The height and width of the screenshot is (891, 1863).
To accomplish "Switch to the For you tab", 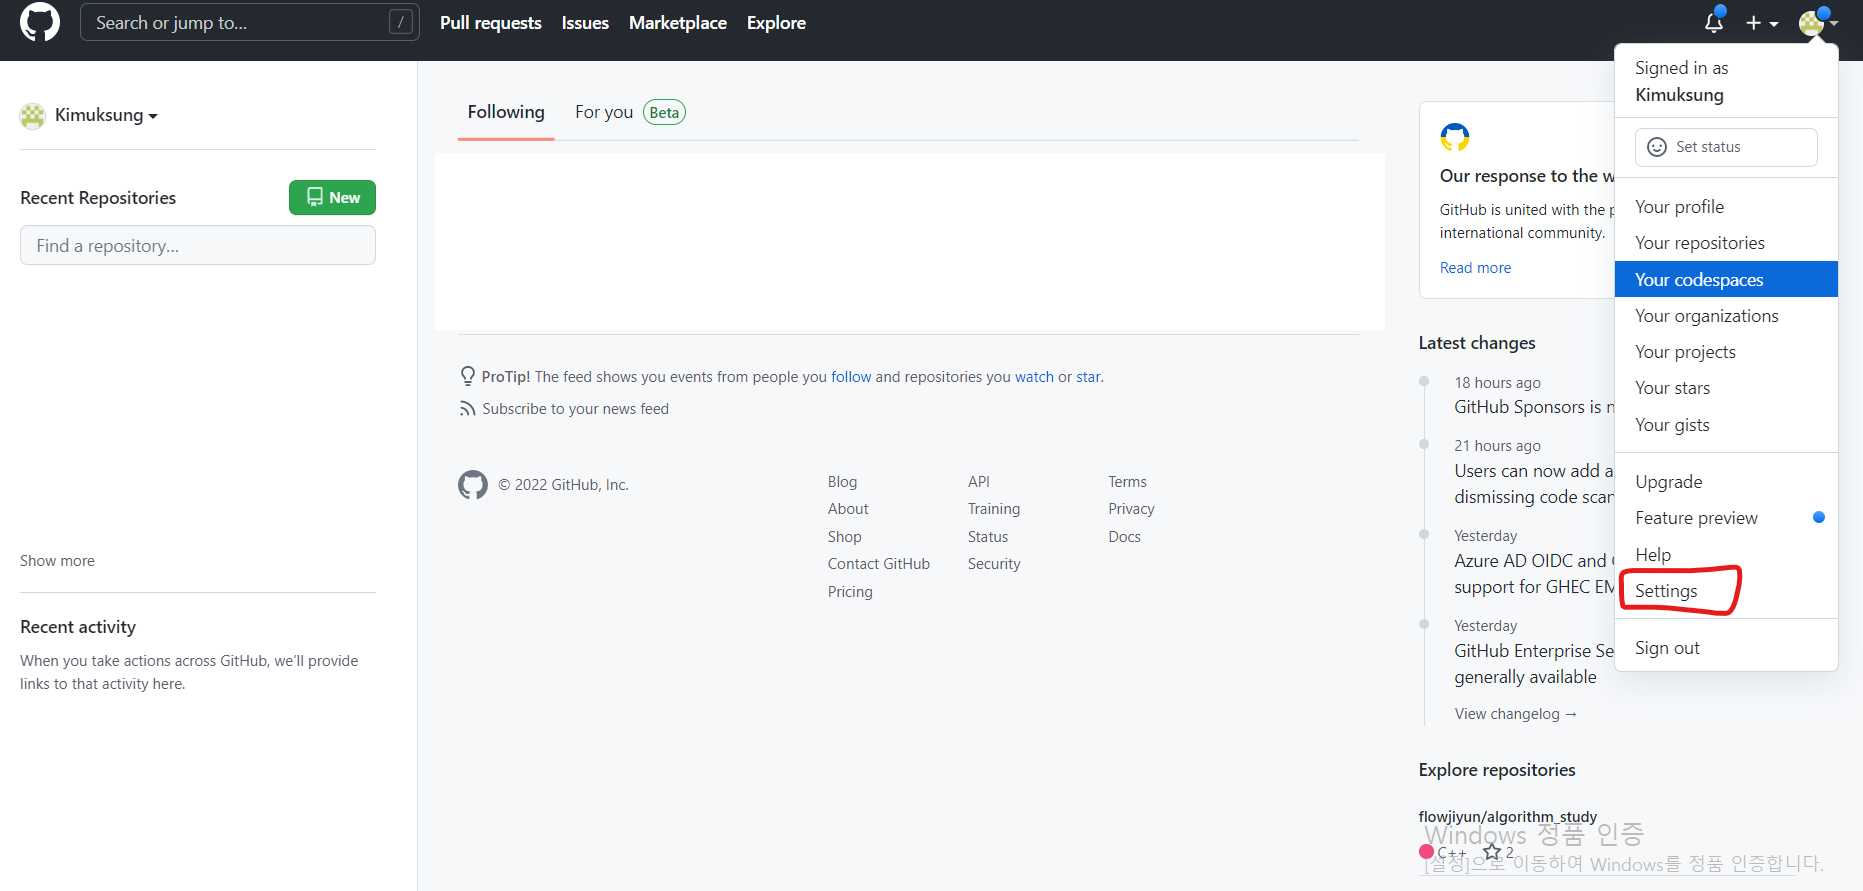I will coord(604,112).
